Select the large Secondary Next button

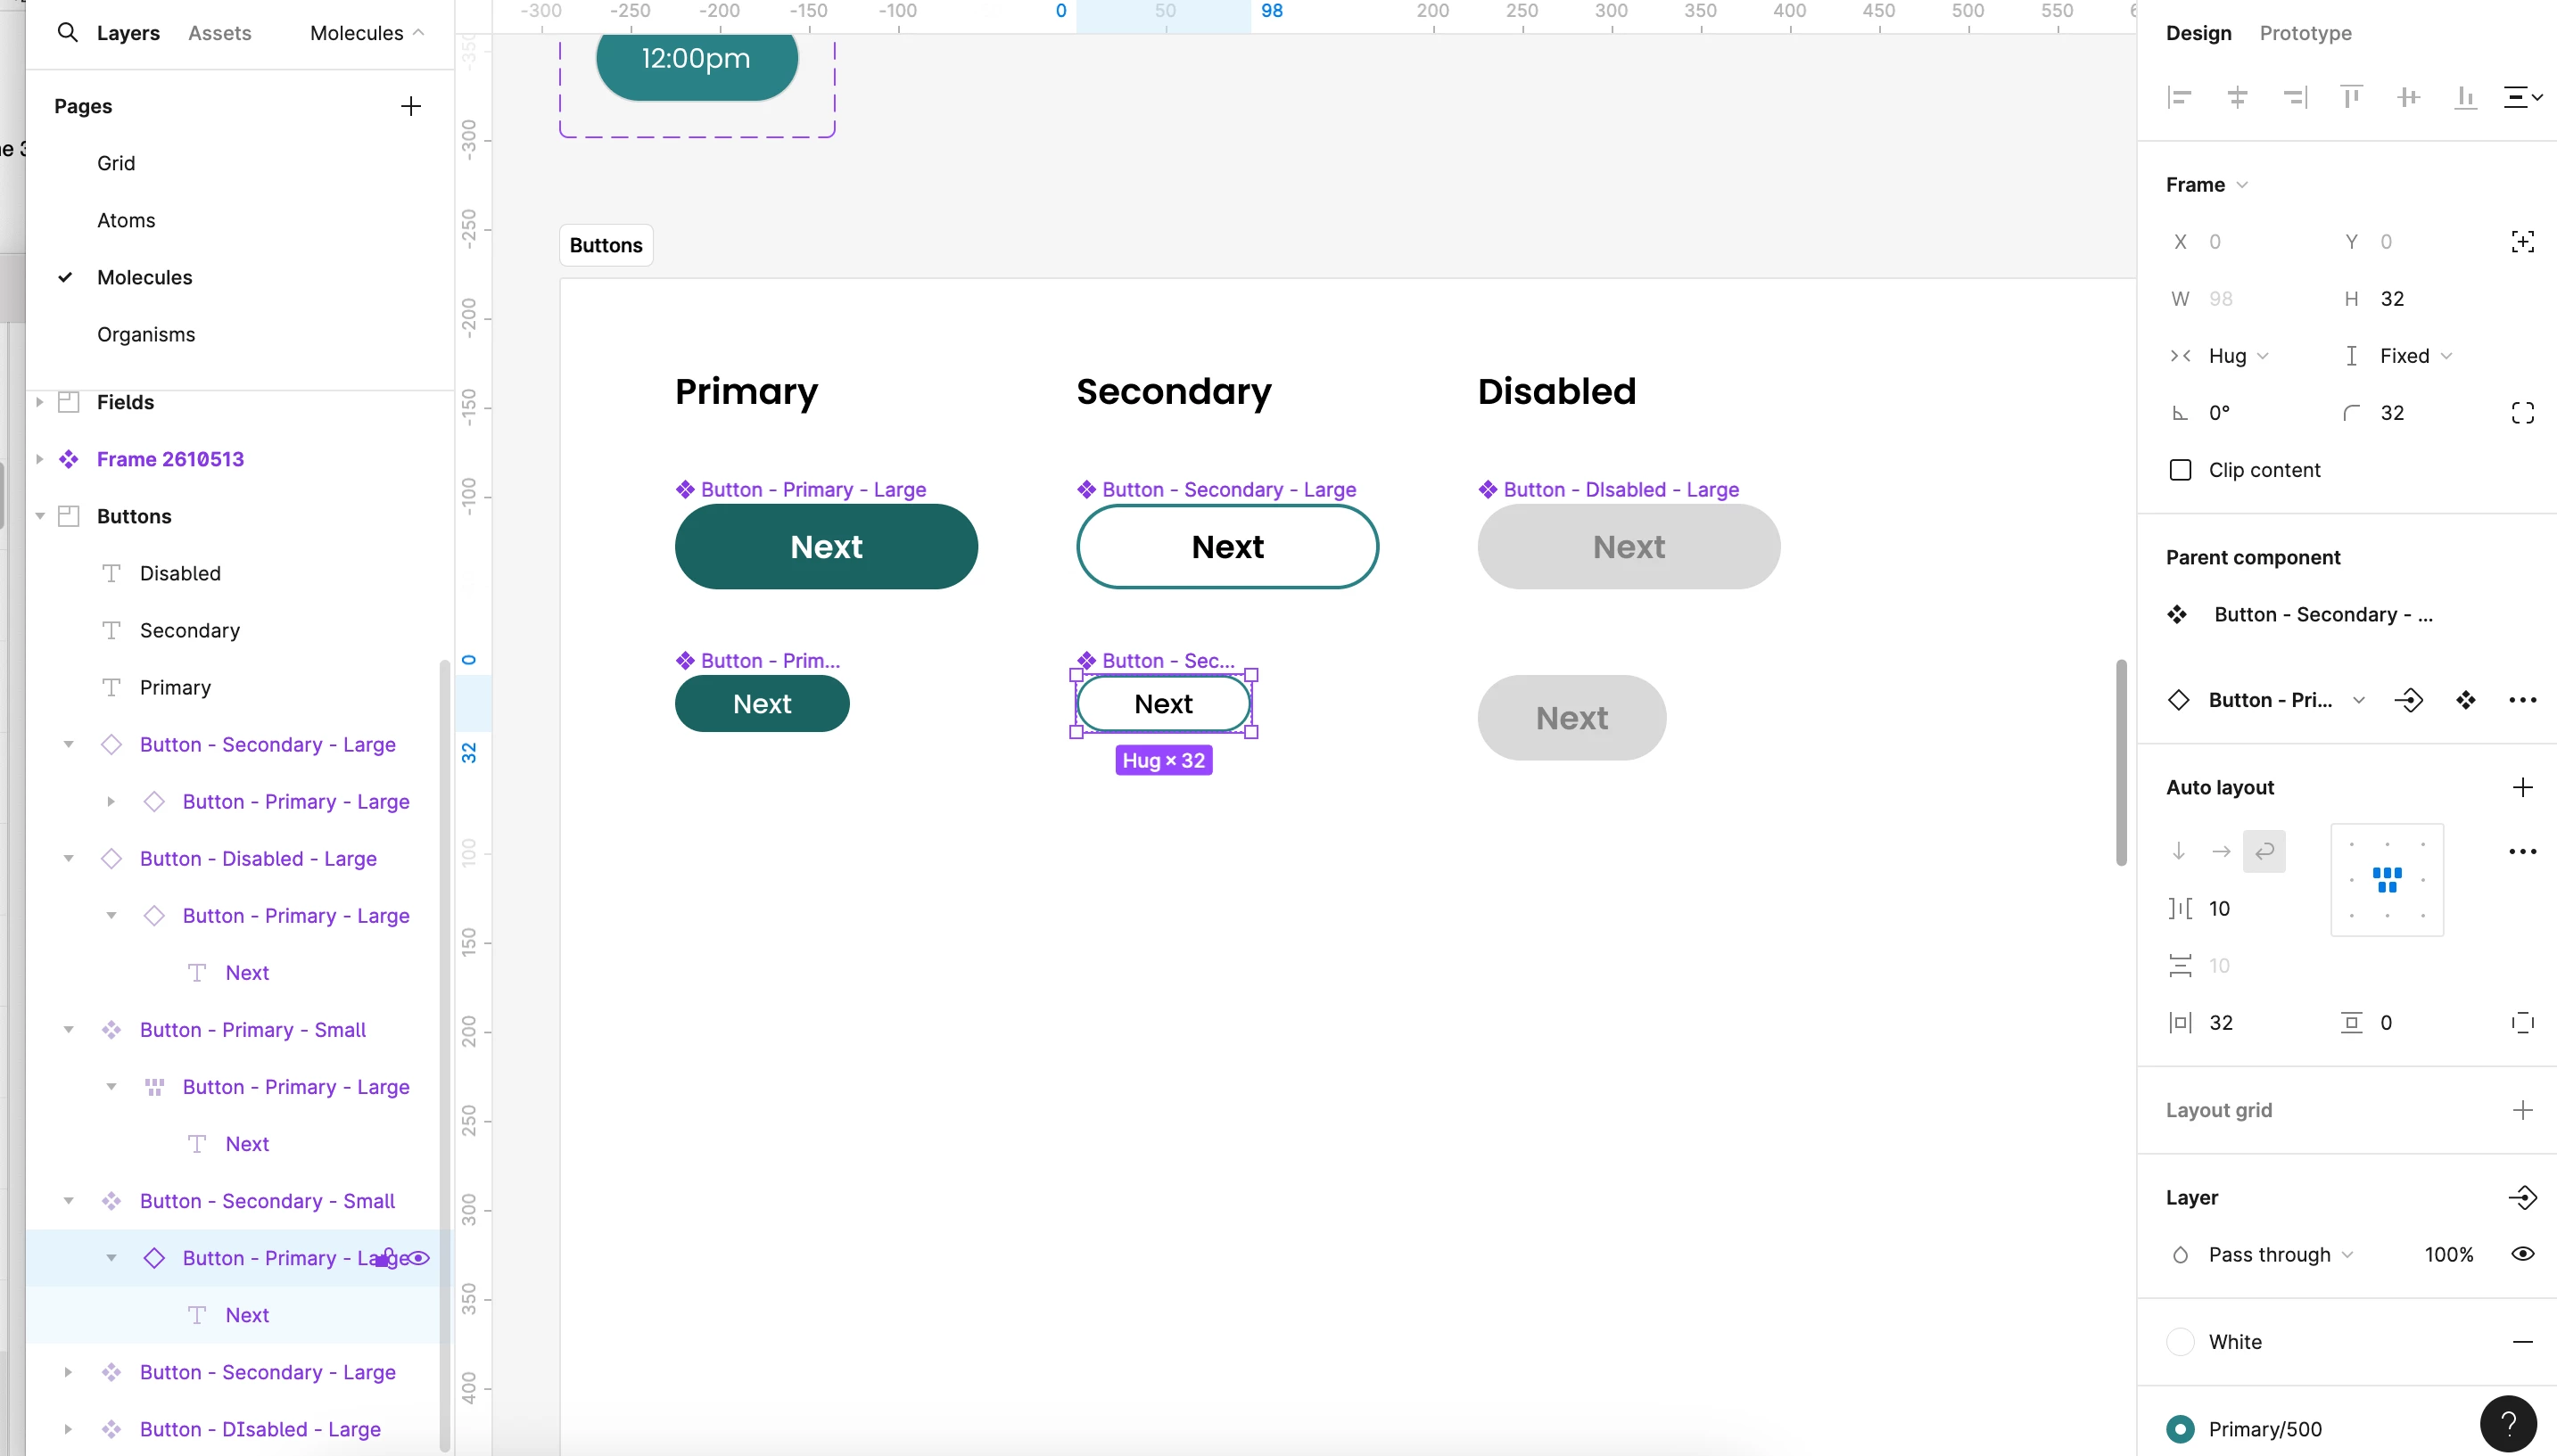[1227, 546]
